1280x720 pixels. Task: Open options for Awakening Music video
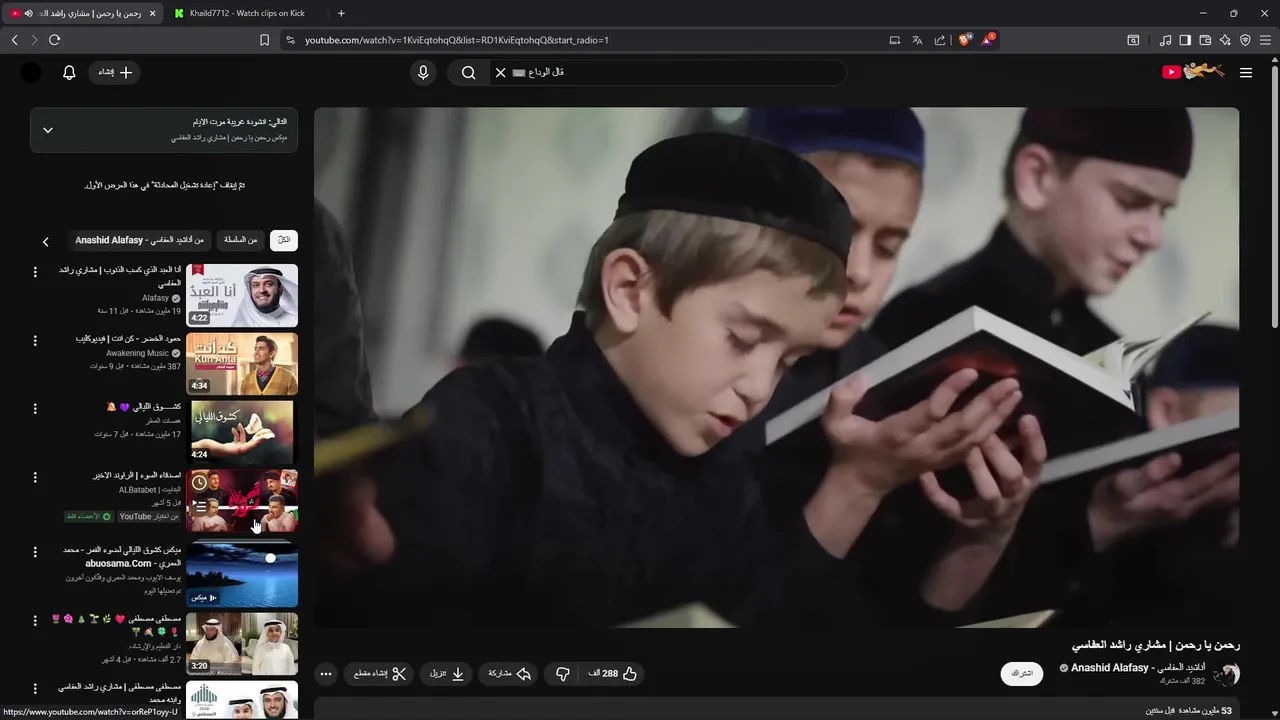(x=35, y=340)
